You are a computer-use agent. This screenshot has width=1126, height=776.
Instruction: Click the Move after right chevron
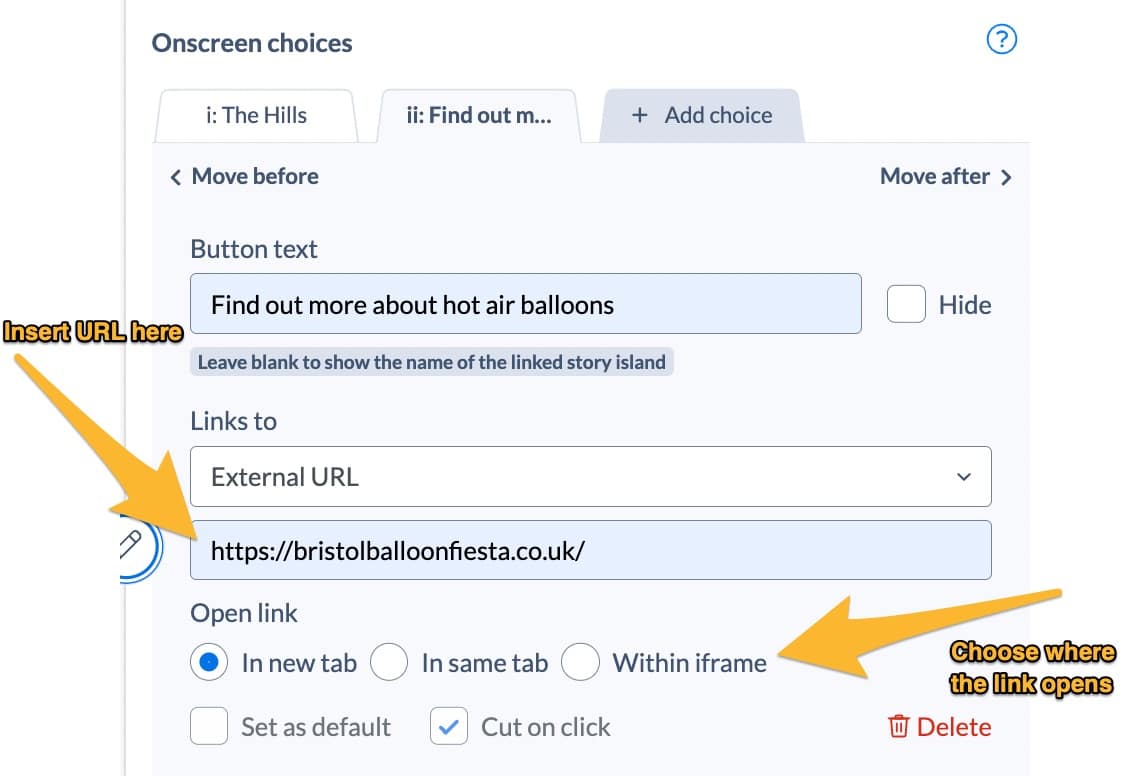click(x=1006, y=177)
